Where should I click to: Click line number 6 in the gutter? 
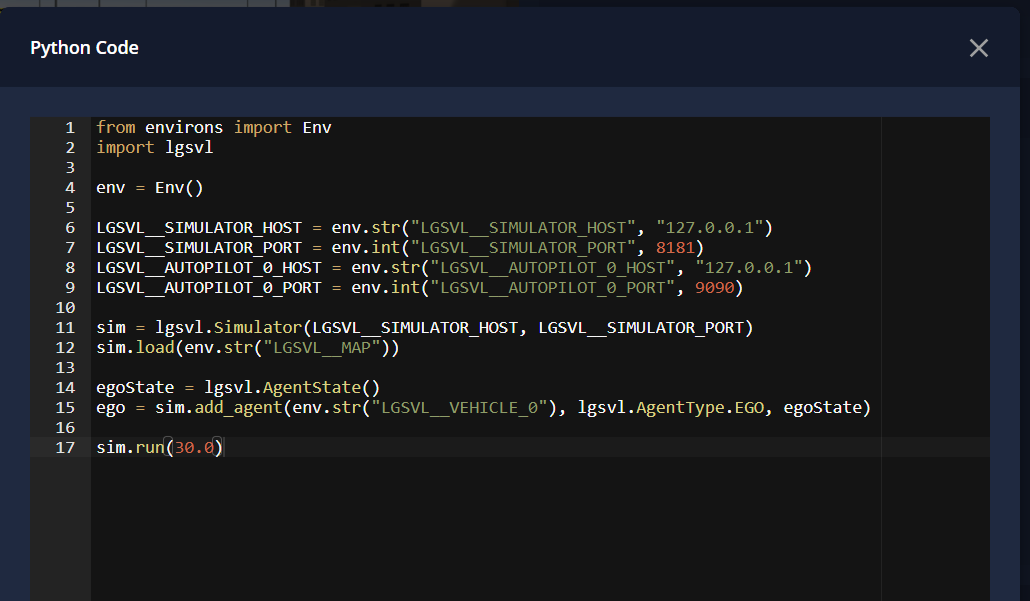(70, 228)
